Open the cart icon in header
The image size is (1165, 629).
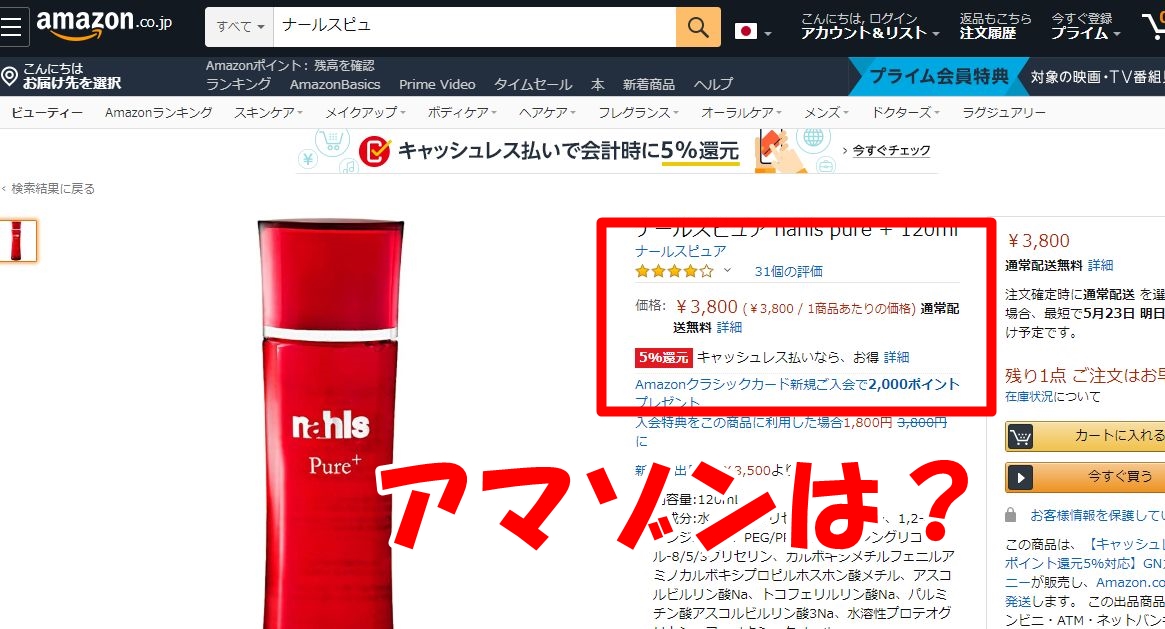pyautogui.click(x=1154, y=25)
